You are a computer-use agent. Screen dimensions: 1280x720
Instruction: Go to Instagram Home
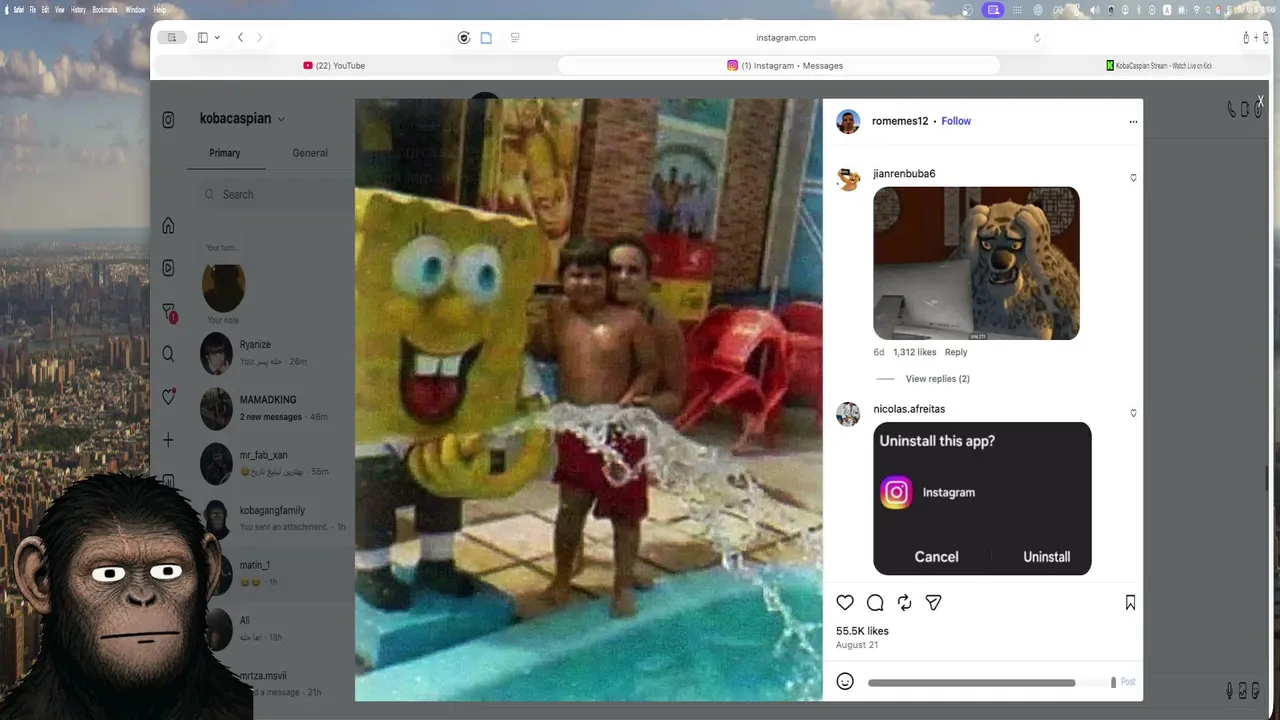click(x=168, y=225)
